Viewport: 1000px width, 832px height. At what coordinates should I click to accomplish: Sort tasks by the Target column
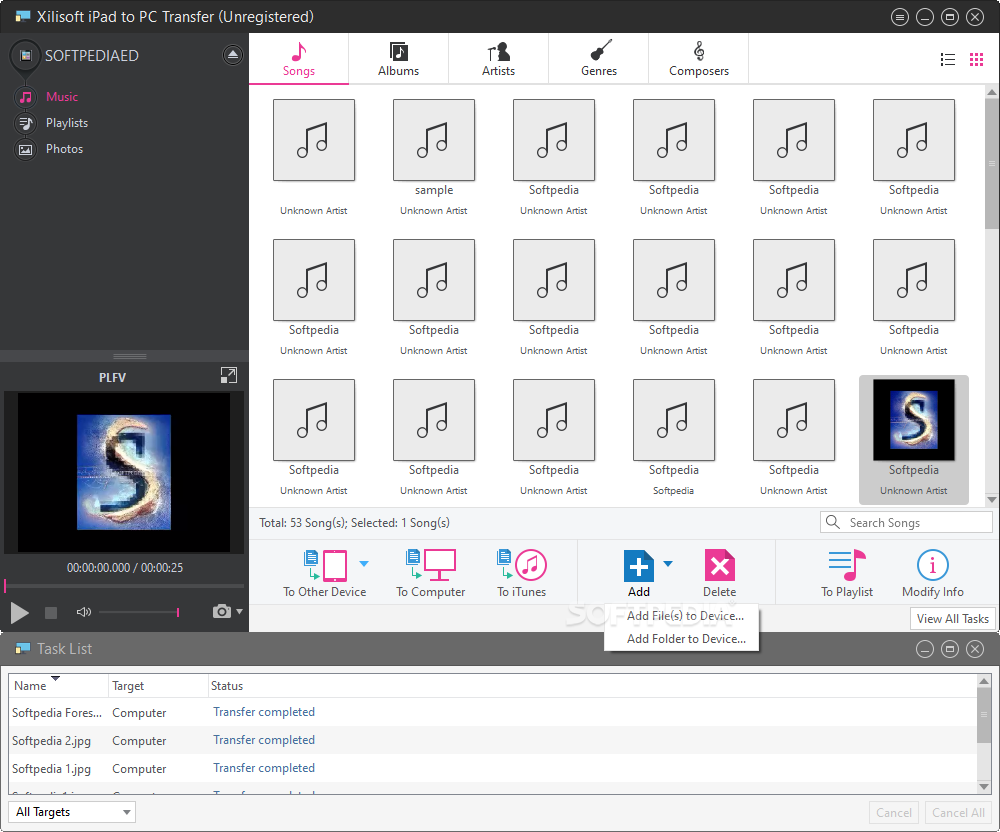pos(158,686)
